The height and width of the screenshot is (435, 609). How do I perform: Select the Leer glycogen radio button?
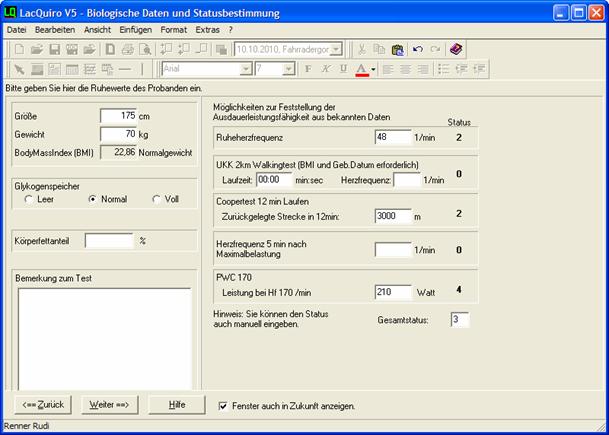(29, 199)
